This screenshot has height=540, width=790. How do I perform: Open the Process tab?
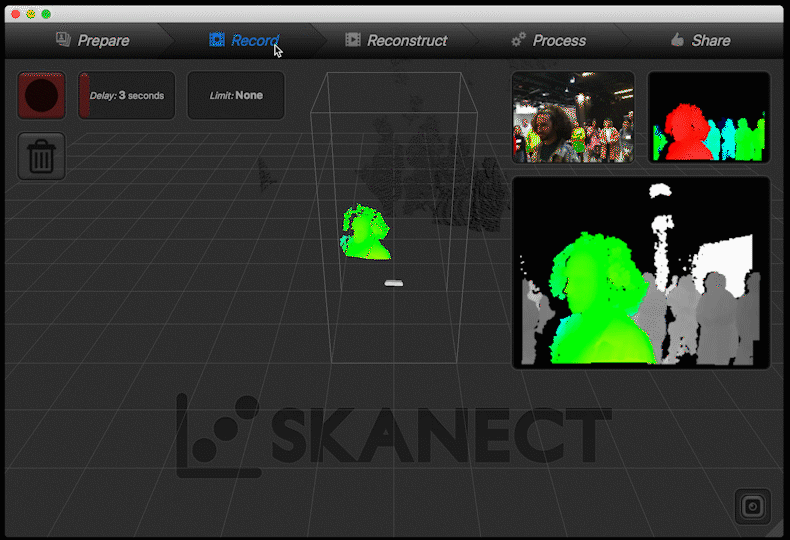(x=548, y=40)
